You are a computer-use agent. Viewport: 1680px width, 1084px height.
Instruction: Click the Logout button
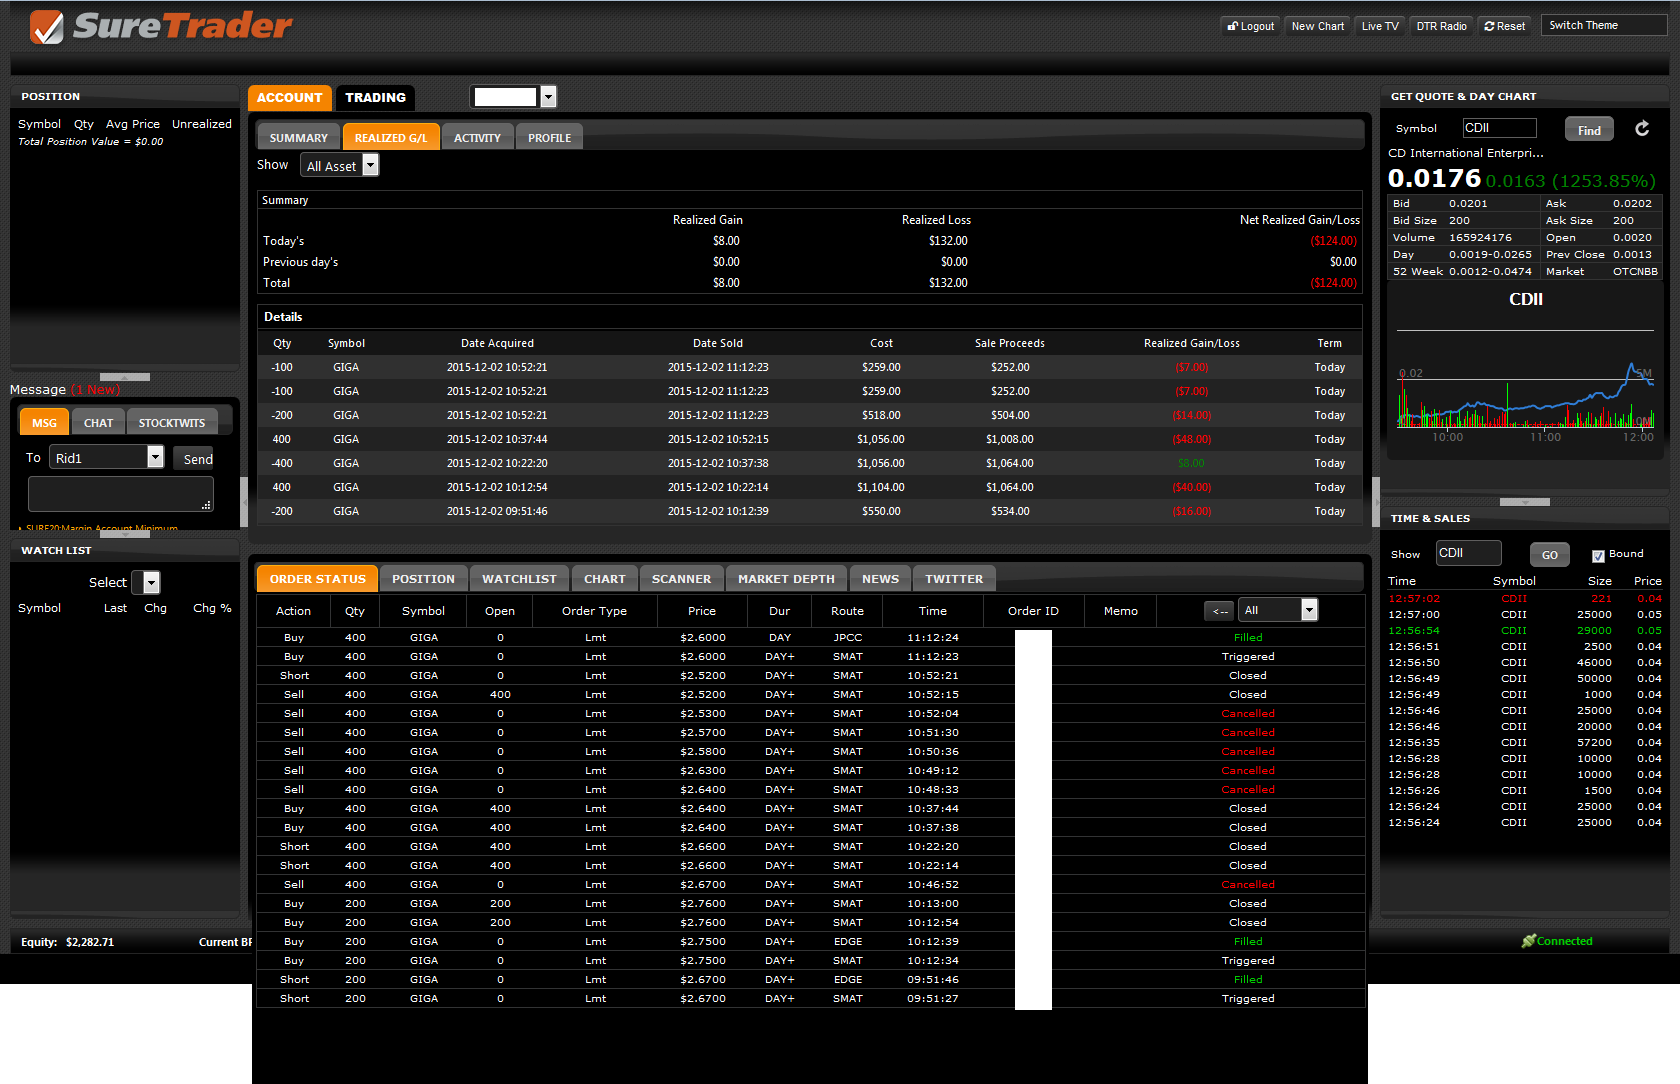(x=1251, y=26)
